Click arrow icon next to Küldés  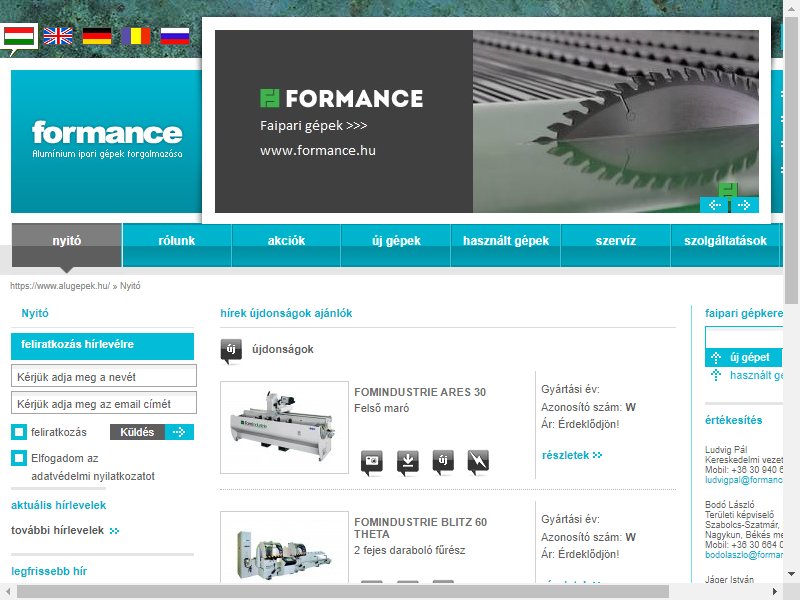(179, 432)
